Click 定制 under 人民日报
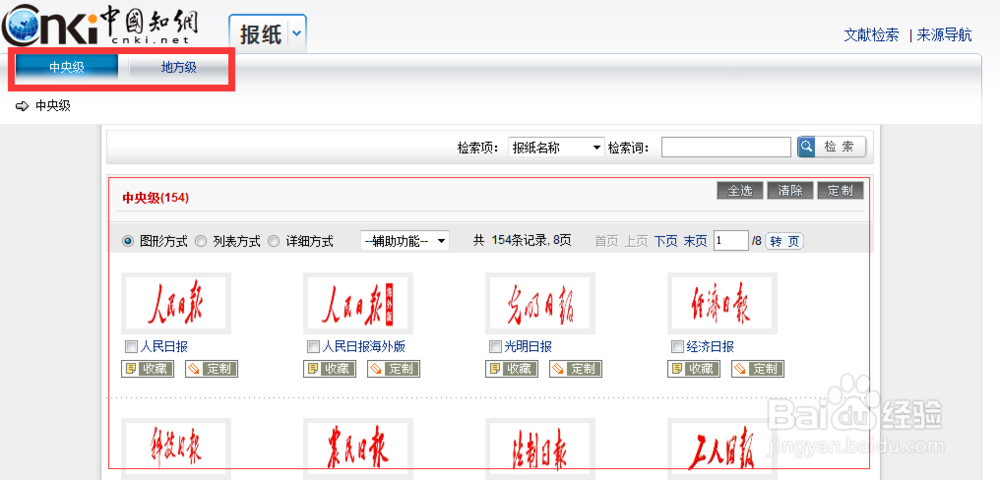1000x480 pixels. click(x=212, y=368)
